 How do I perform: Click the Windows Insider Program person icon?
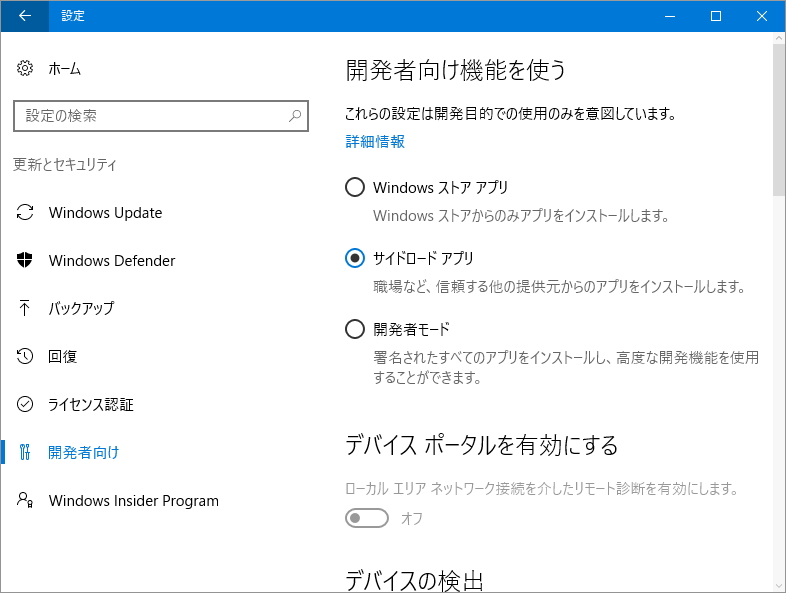tap(25, 500)
